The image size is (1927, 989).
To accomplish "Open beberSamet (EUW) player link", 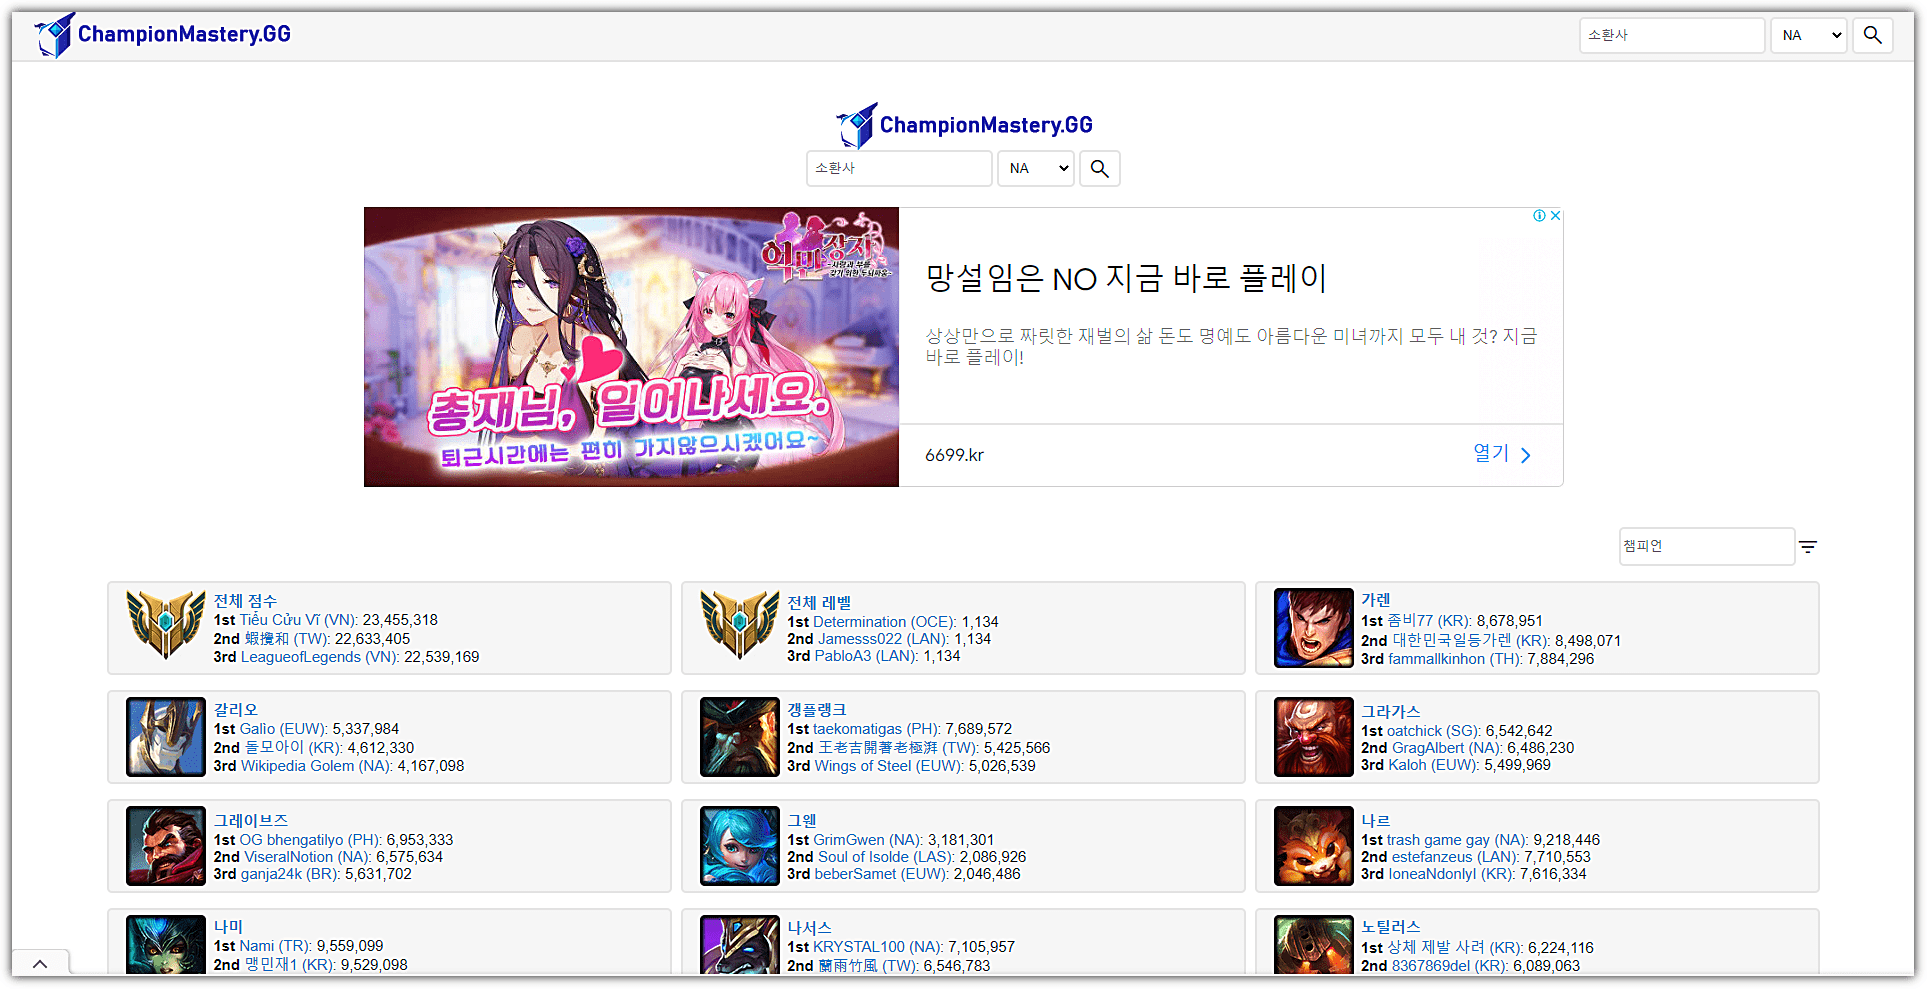I will pyautogui.click(x=882, y=874).
